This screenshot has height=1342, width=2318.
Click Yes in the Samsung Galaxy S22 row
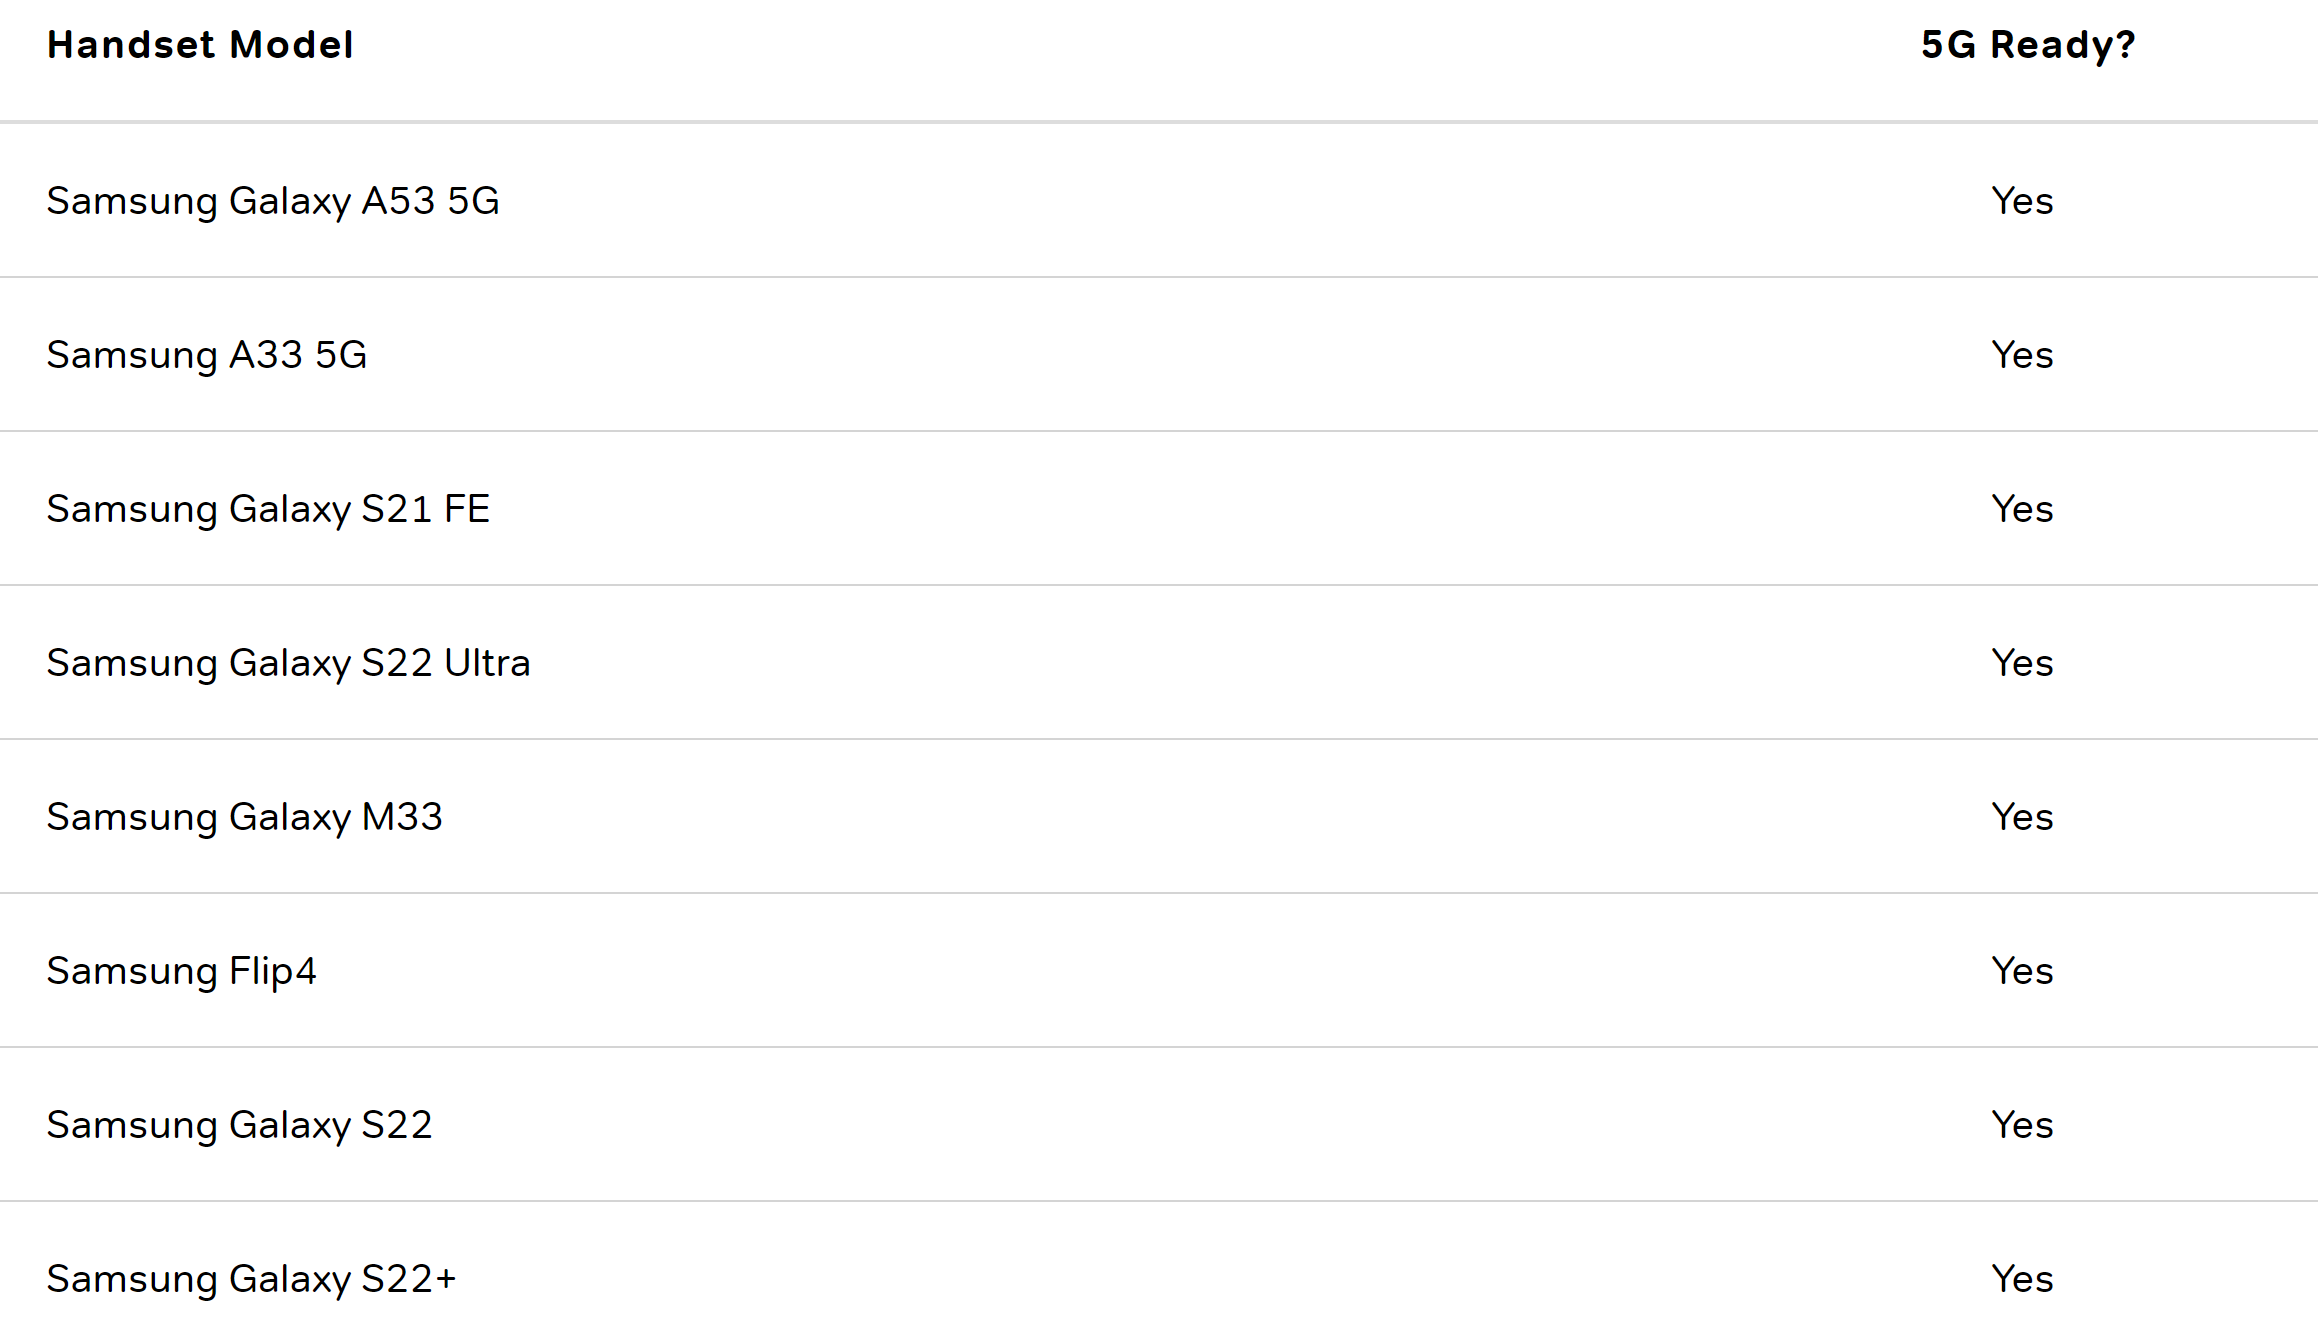click(2022, 1125)
